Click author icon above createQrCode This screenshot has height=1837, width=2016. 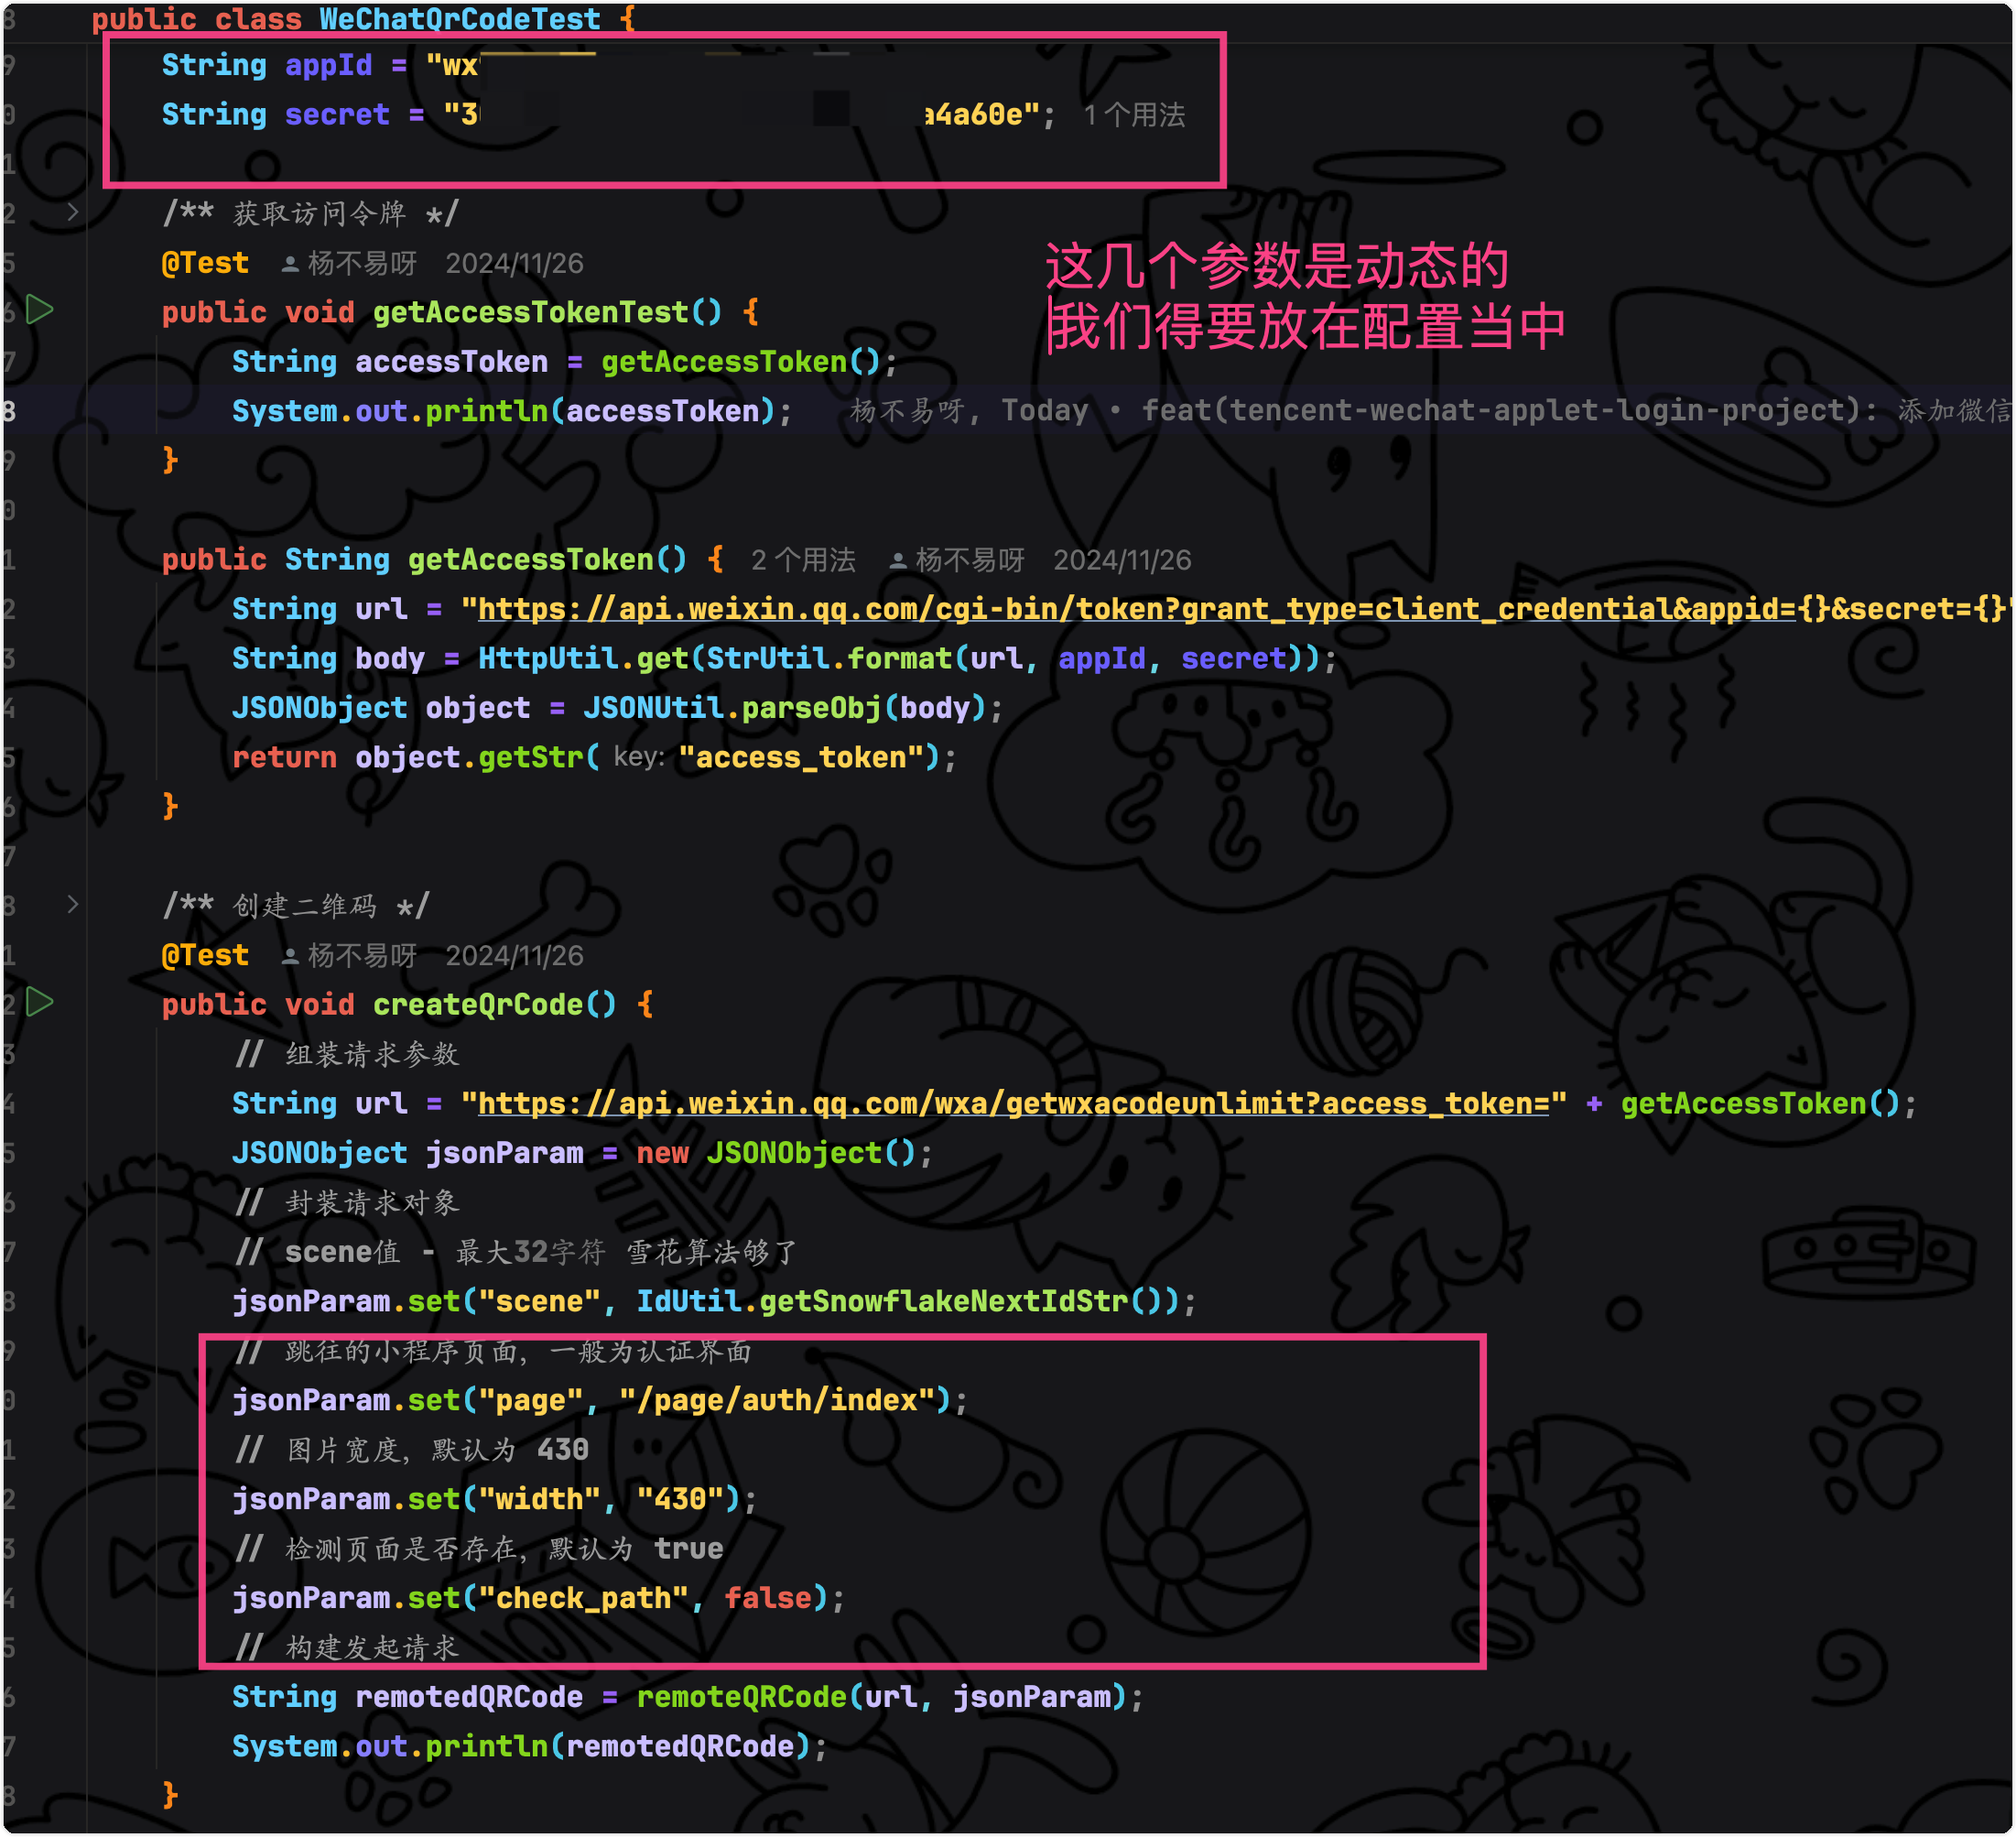coord(290,957)
